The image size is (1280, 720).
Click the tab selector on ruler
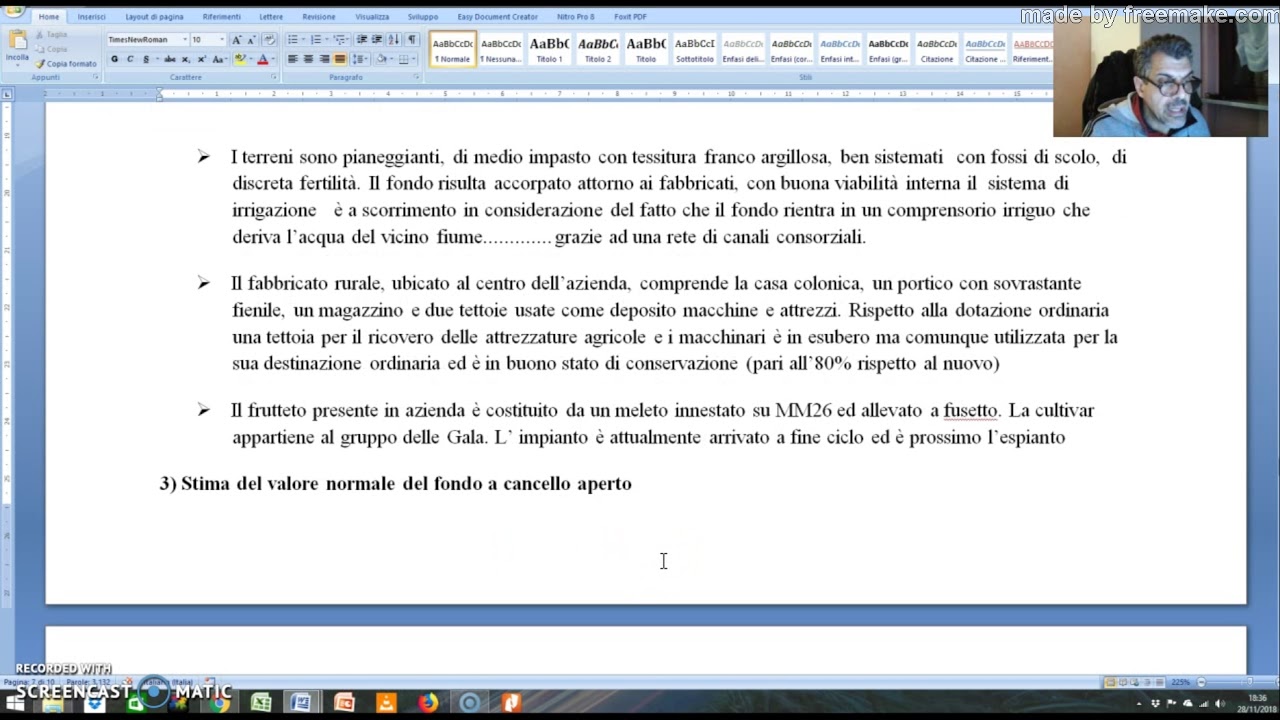(x=7, y=94)
